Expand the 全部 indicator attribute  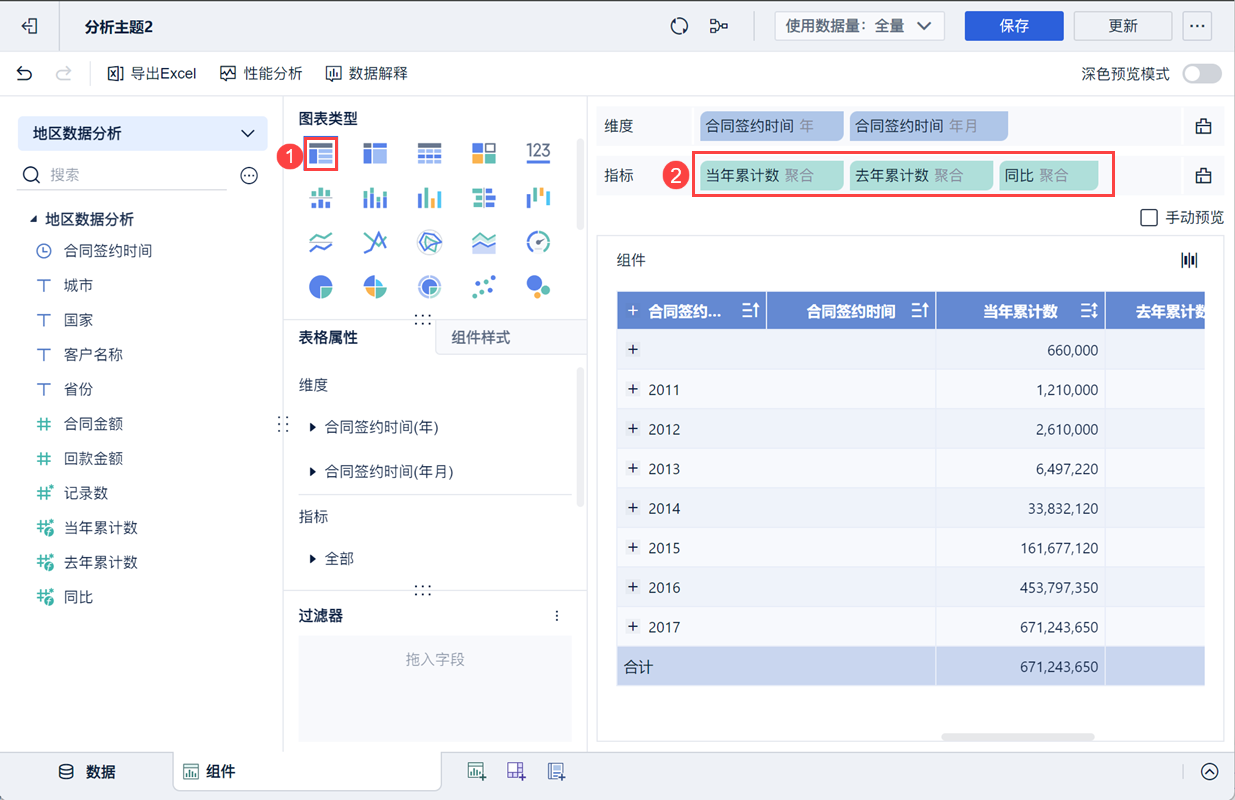[312, 558]
